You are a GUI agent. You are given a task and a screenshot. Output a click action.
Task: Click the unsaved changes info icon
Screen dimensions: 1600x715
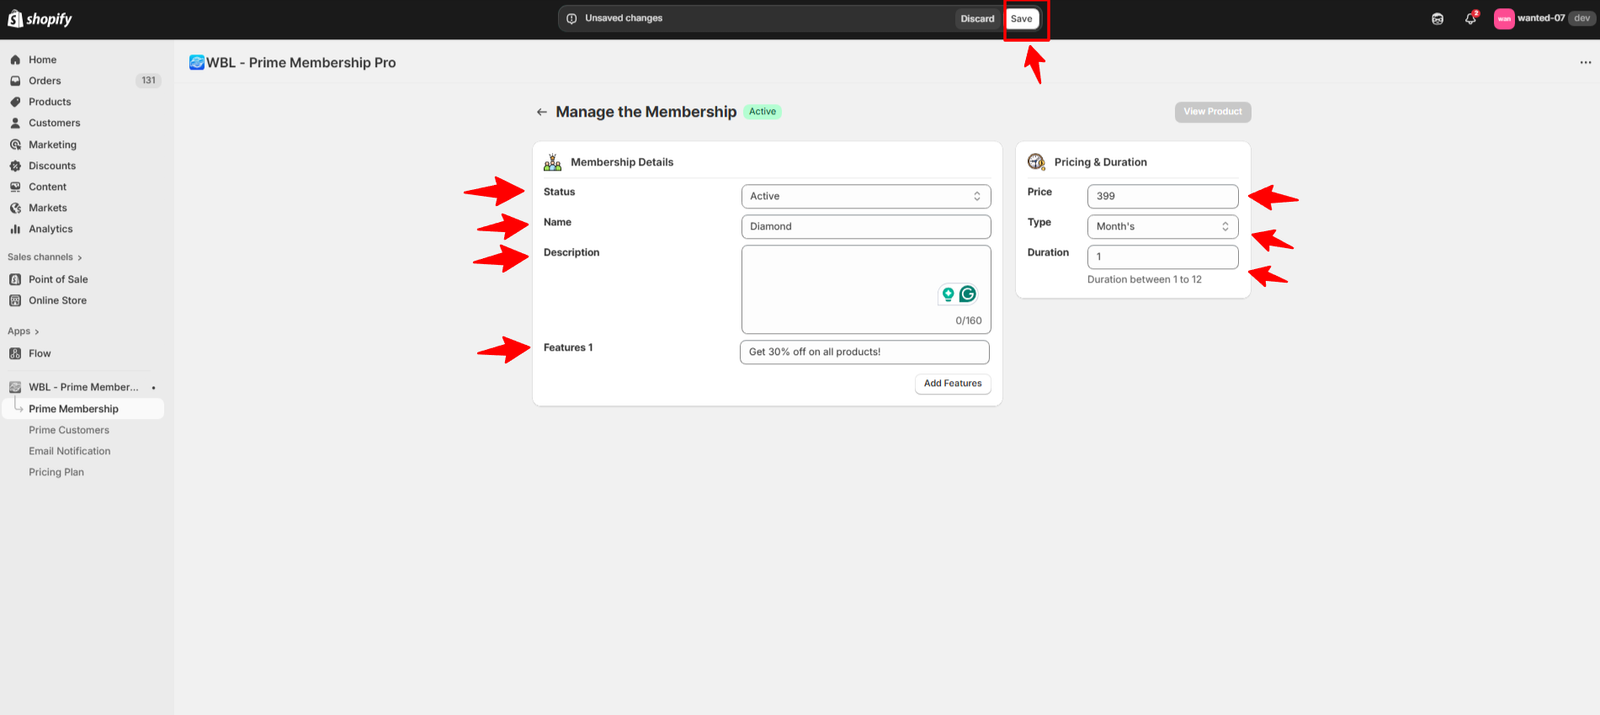(572, 19)
